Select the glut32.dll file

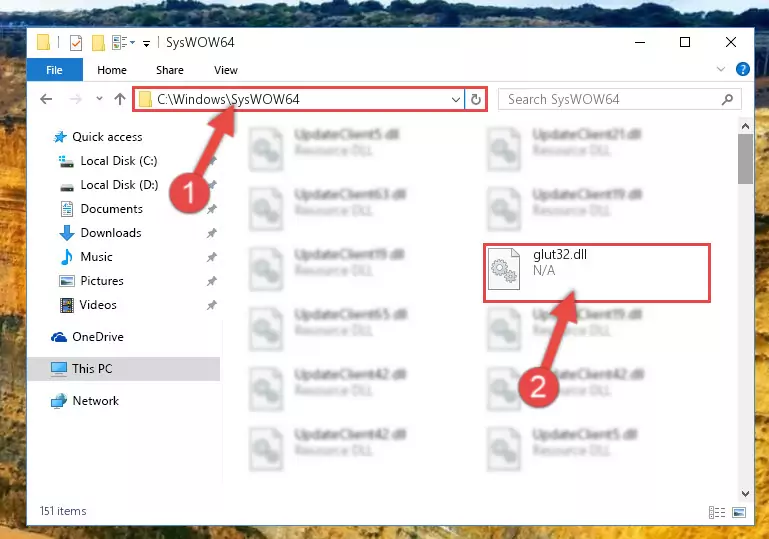pyautogui.click(x=597, y=273)
